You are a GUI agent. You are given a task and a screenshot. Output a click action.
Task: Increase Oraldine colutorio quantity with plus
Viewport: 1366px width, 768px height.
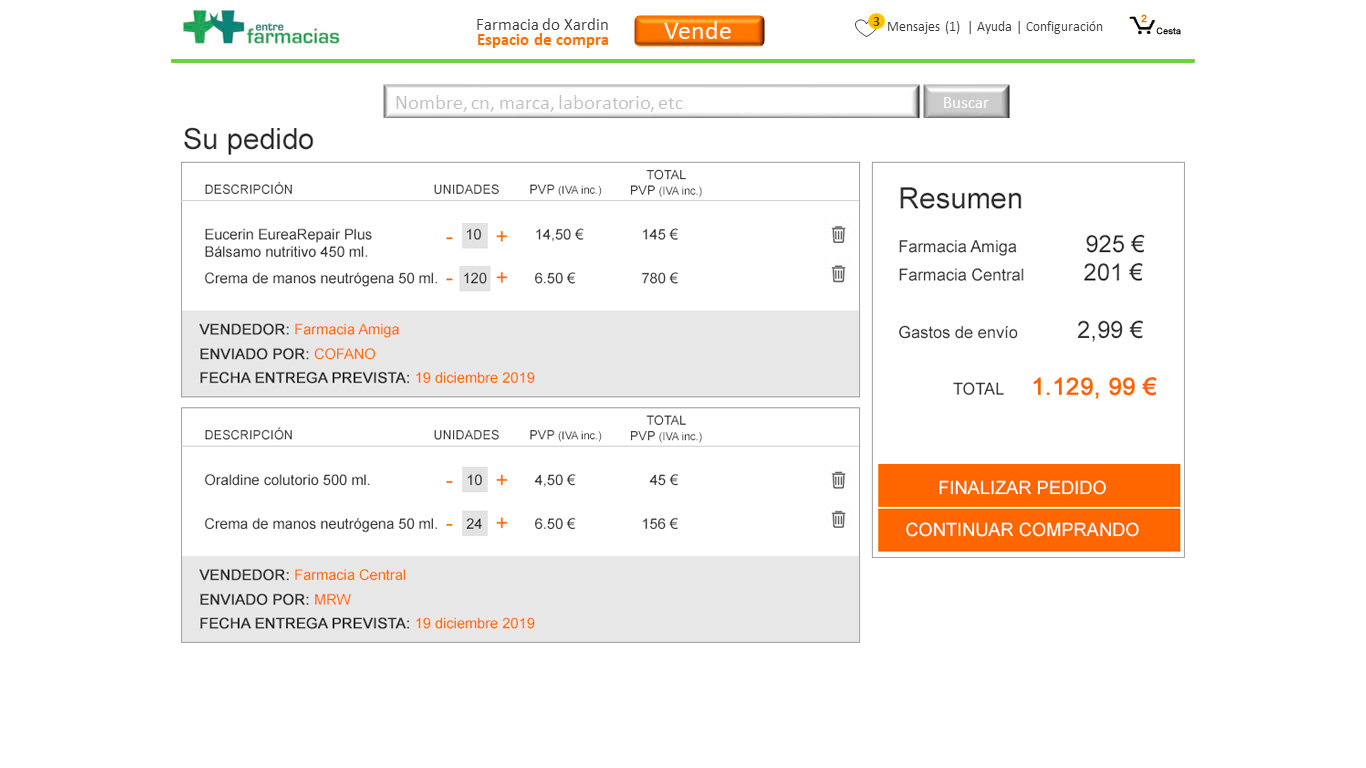(x=502, y=480)
